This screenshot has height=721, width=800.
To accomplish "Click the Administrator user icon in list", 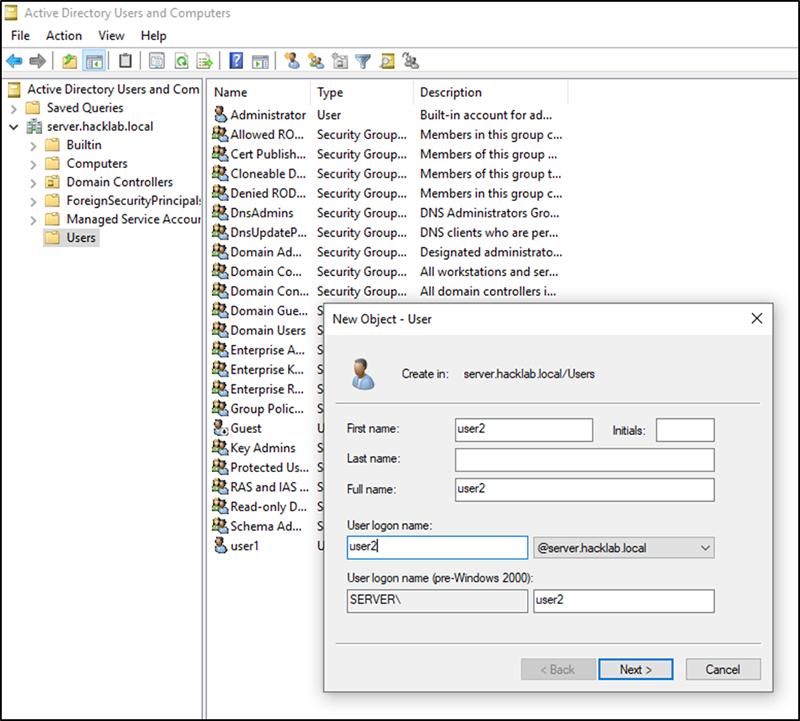I will (220, 114).
